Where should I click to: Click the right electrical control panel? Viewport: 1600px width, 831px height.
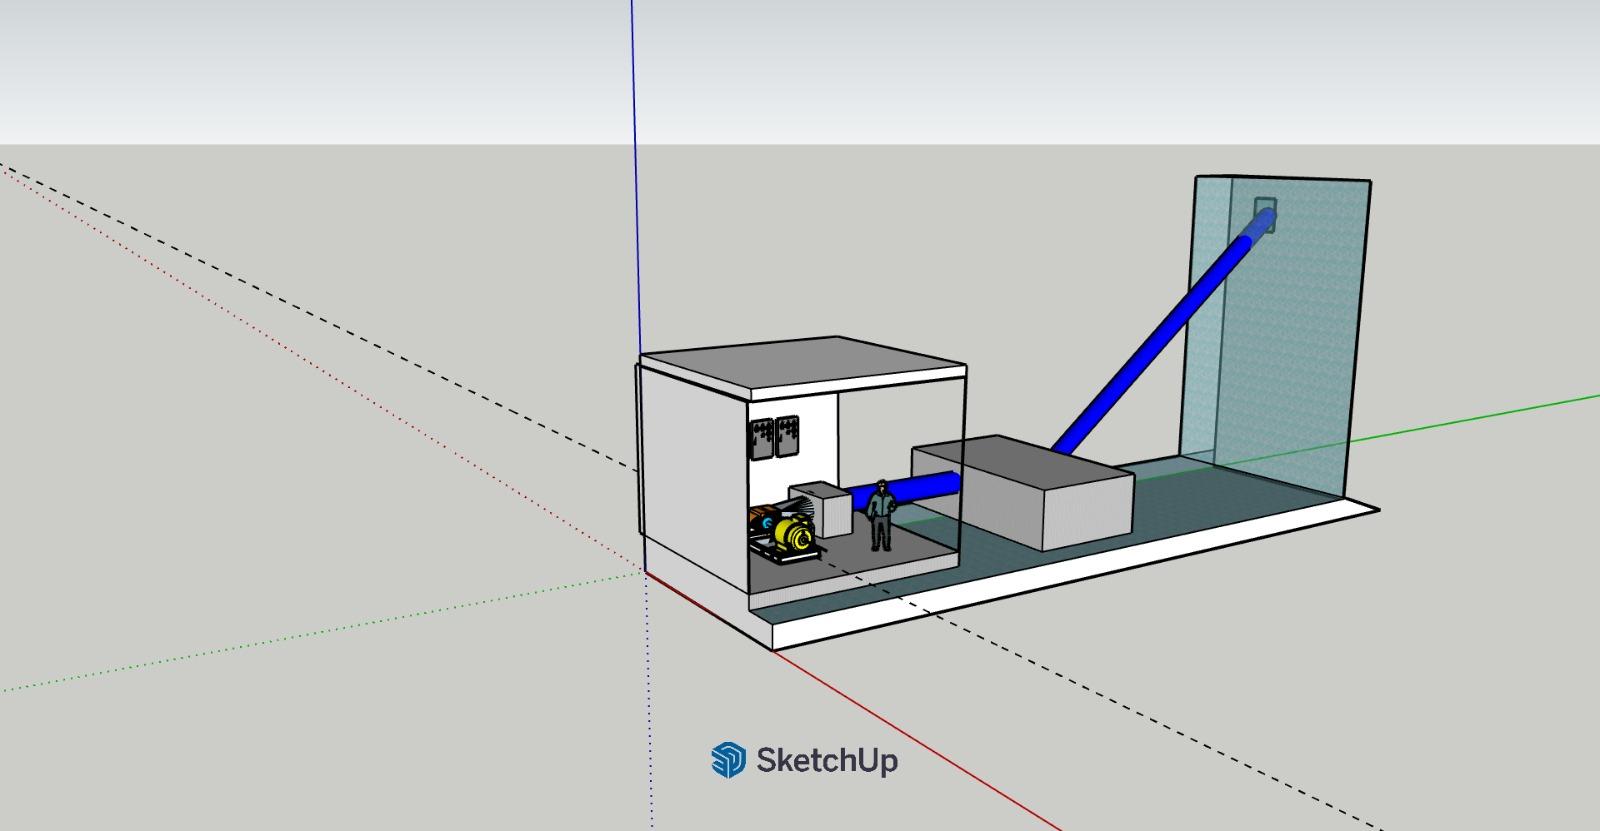[788, 436]
